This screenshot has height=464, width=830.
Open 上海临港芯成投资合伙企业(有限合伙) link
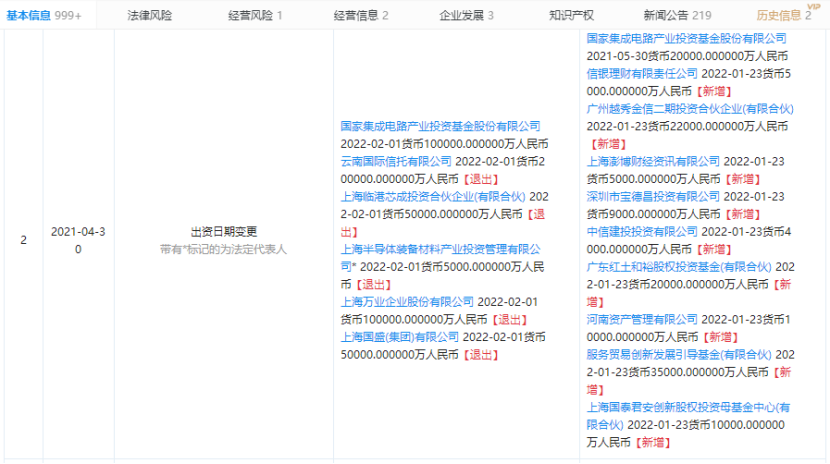(x=433, y=196)
